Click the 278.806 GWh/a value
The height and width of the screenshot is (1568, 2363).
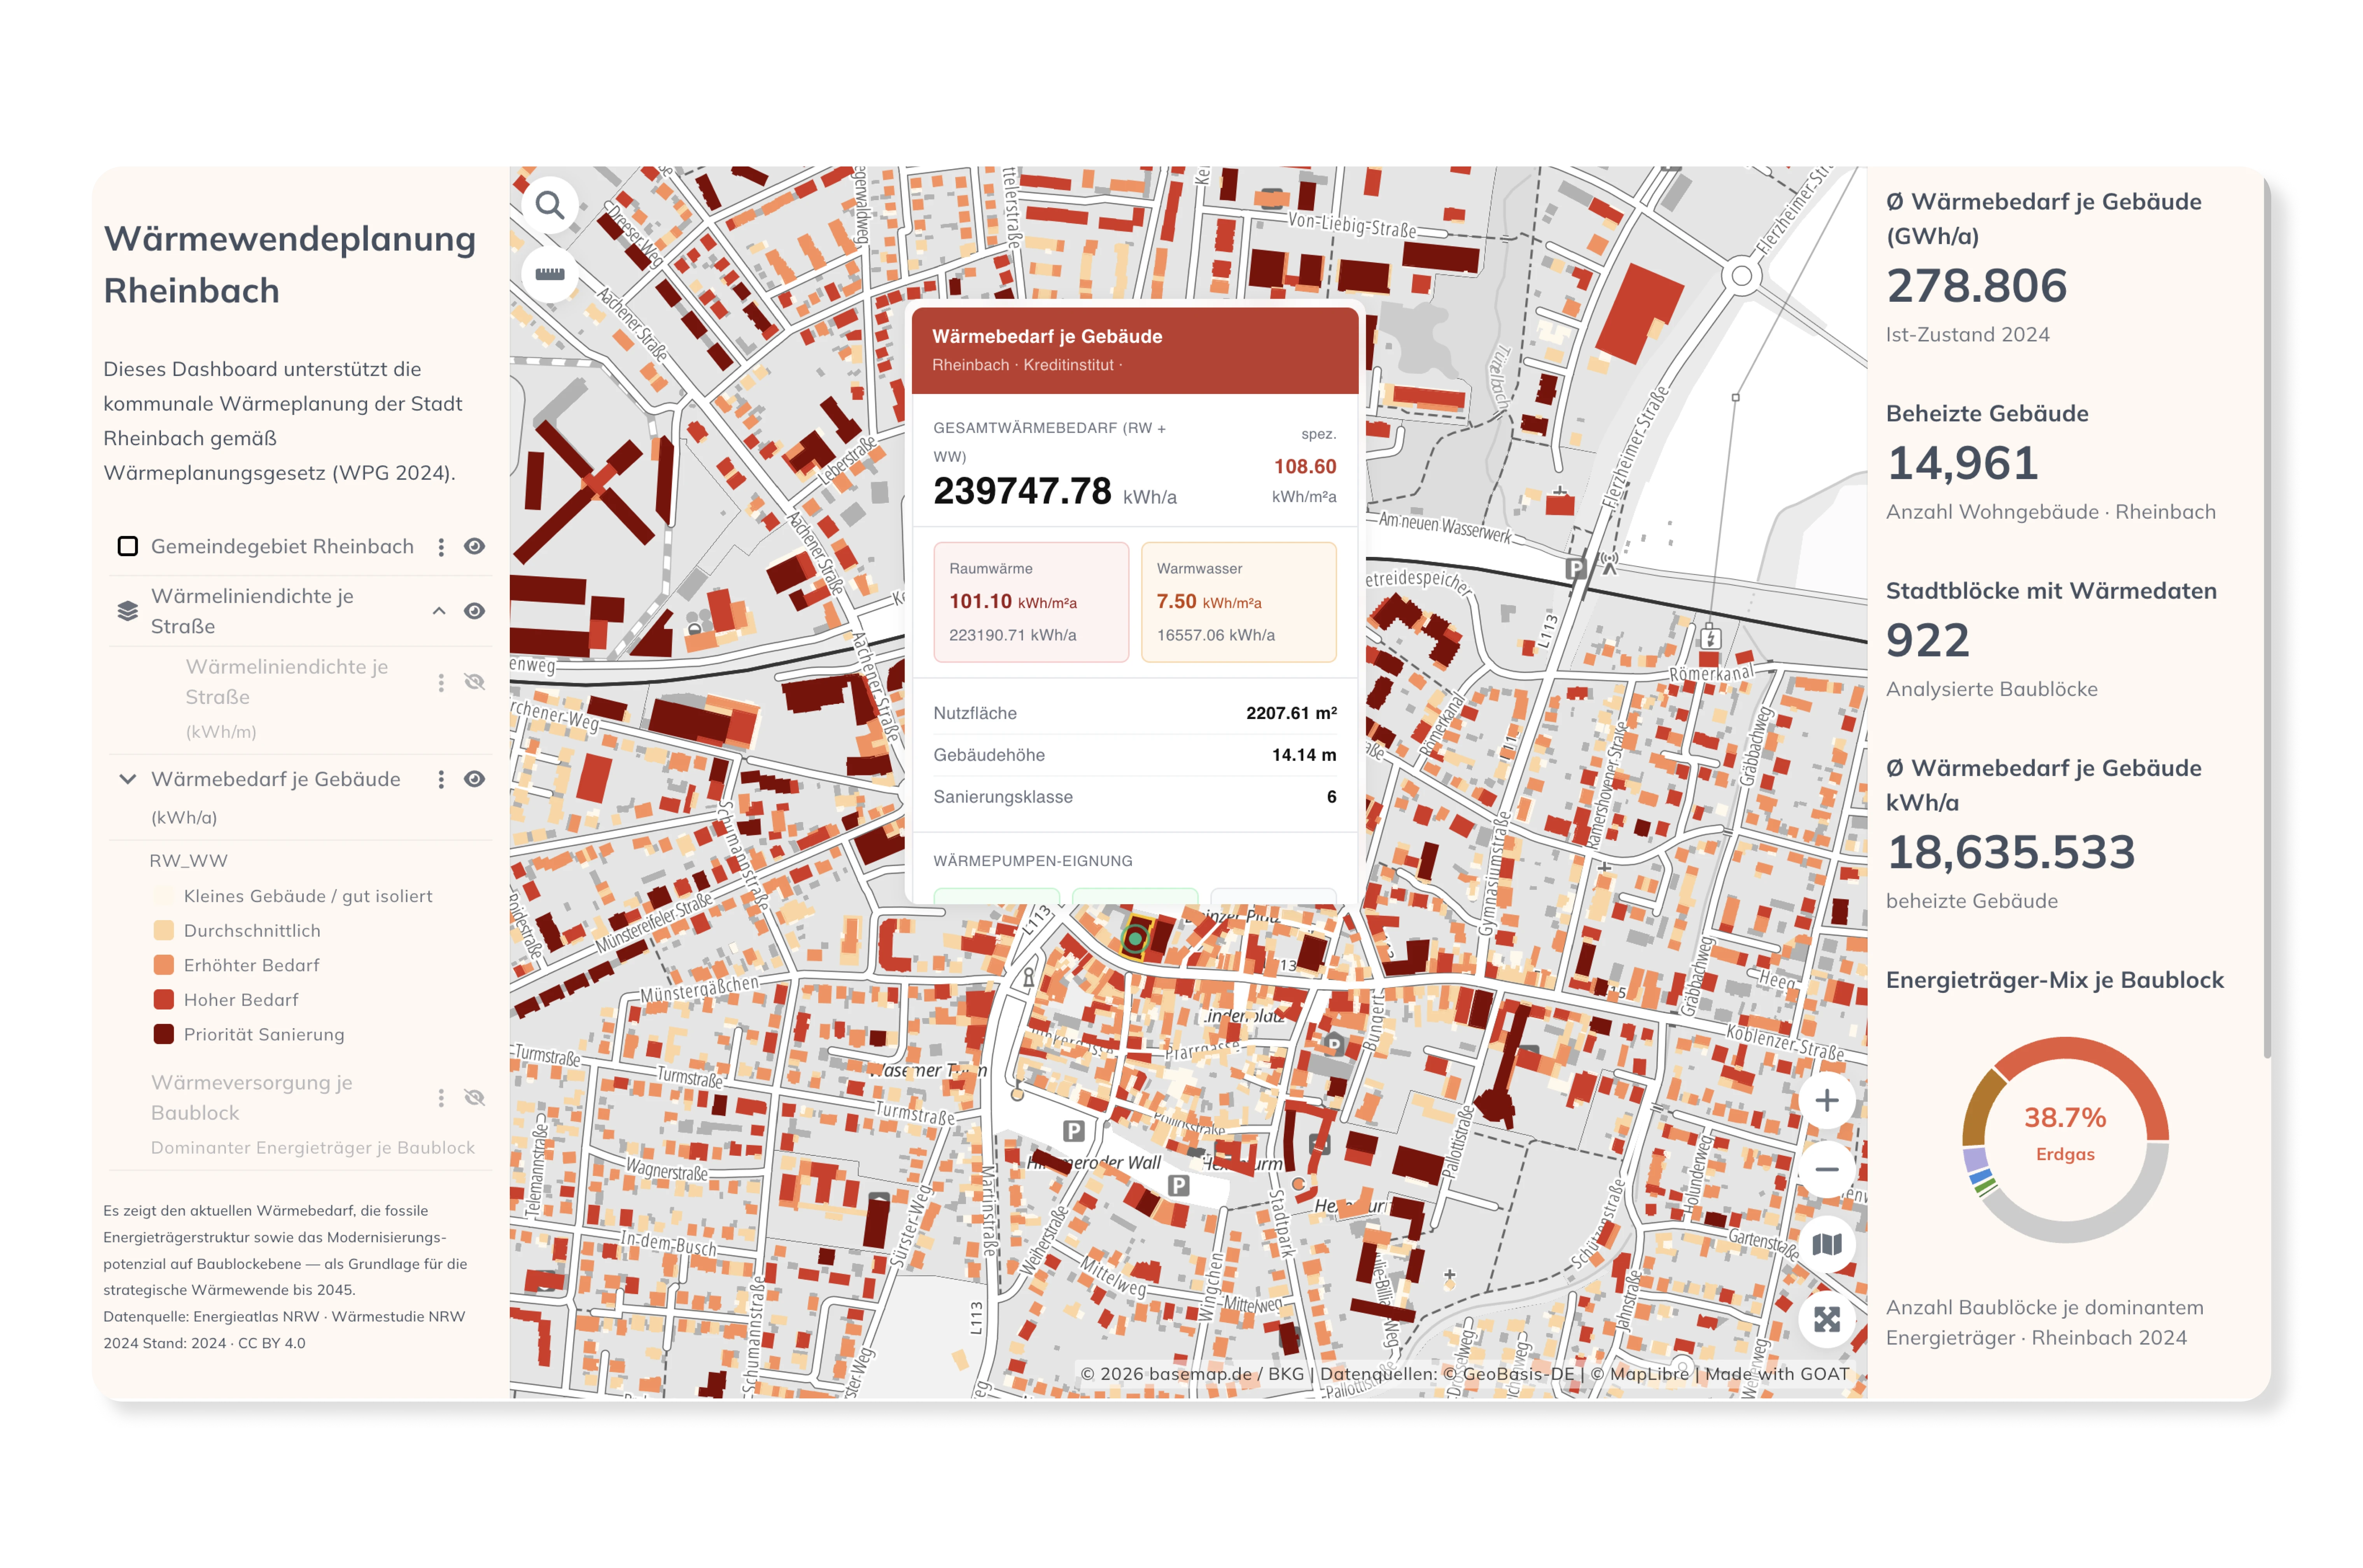click(1976, 286)
